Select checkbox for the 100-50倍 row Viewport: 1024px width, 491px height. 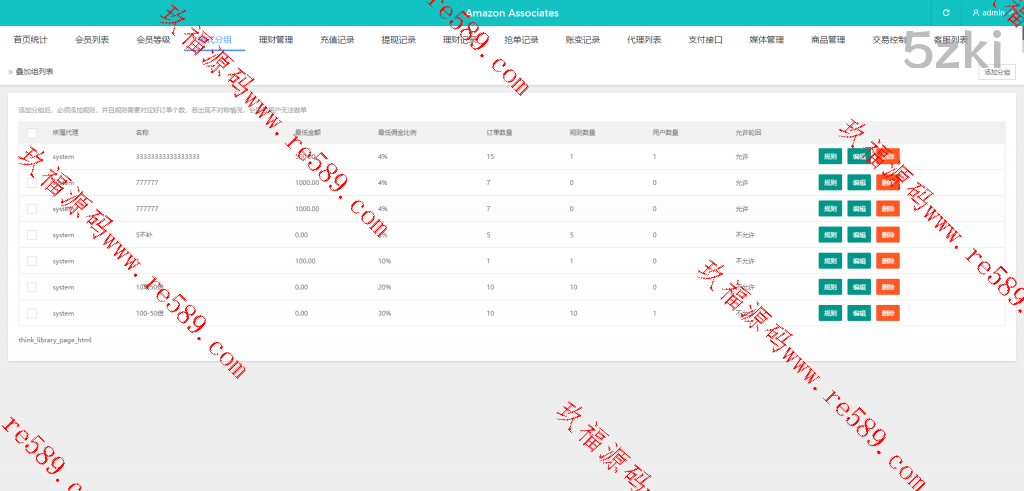tap(32, 313)
